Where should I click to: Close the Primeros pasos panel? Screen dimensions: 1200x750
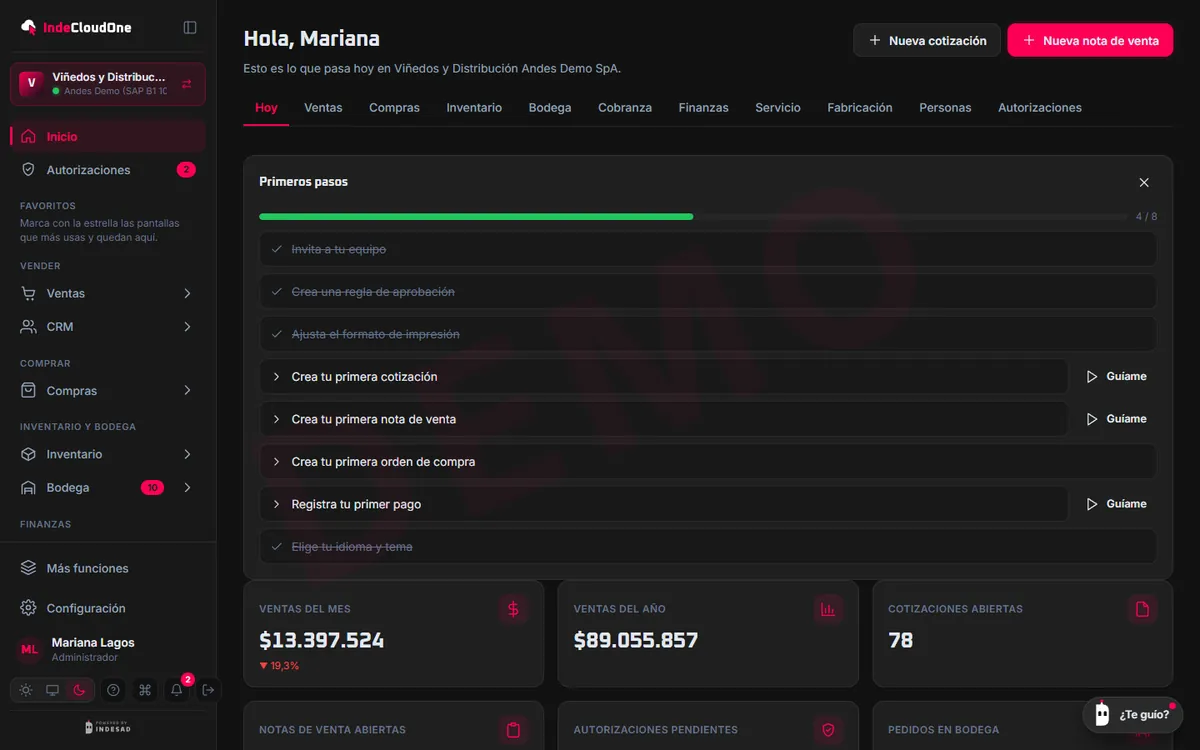tap(1144, 182)
